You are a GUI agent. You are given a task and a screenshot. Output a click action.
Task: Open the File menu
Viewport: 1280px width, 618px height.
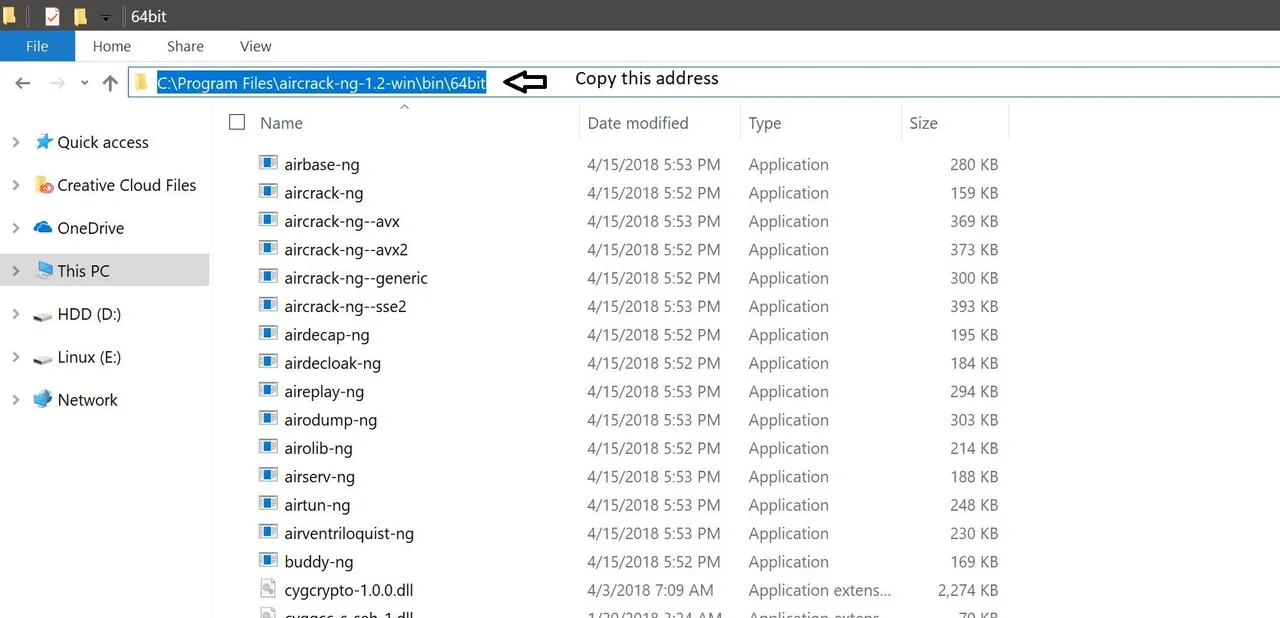tap(37, 46)
